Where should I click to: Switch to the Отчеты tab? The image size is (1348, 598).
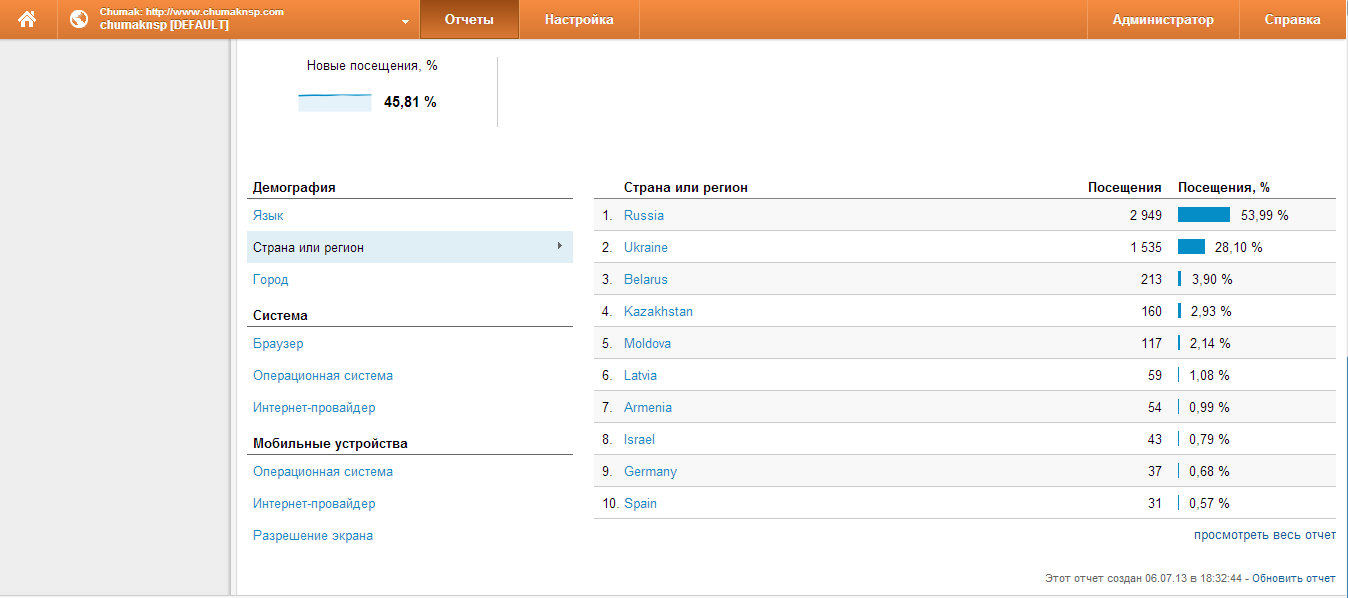pyautogui.click(x=469, y=19)
